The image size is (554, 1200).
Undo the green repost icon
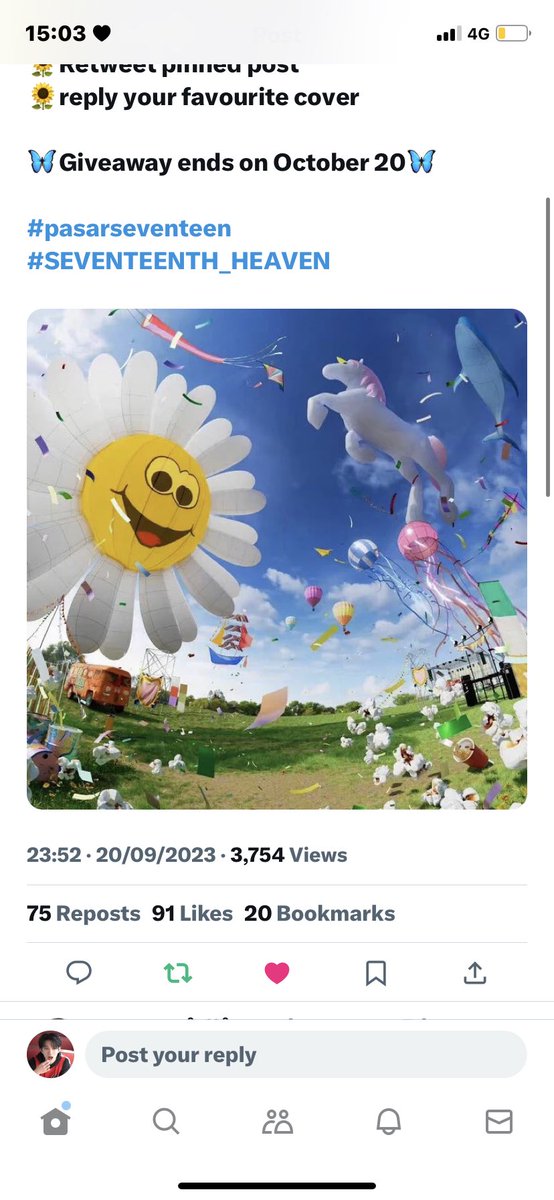tap(178, 972)
